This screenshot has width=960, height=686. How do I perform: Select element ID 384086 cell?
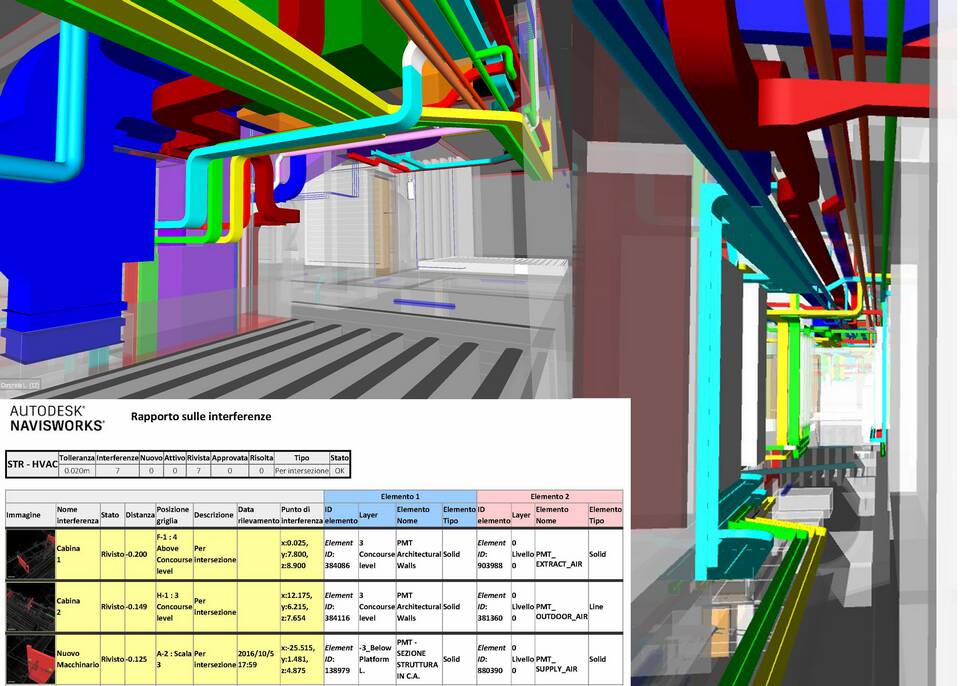click(340, 554)
